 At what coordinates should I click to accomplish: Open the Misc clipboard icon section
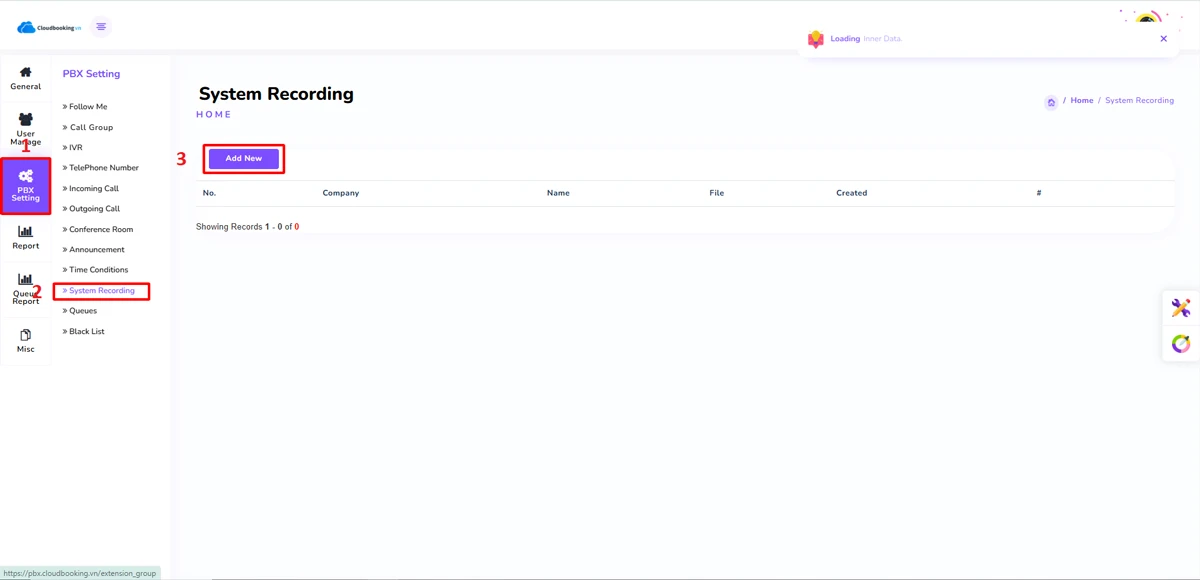[x=26, y=340]
